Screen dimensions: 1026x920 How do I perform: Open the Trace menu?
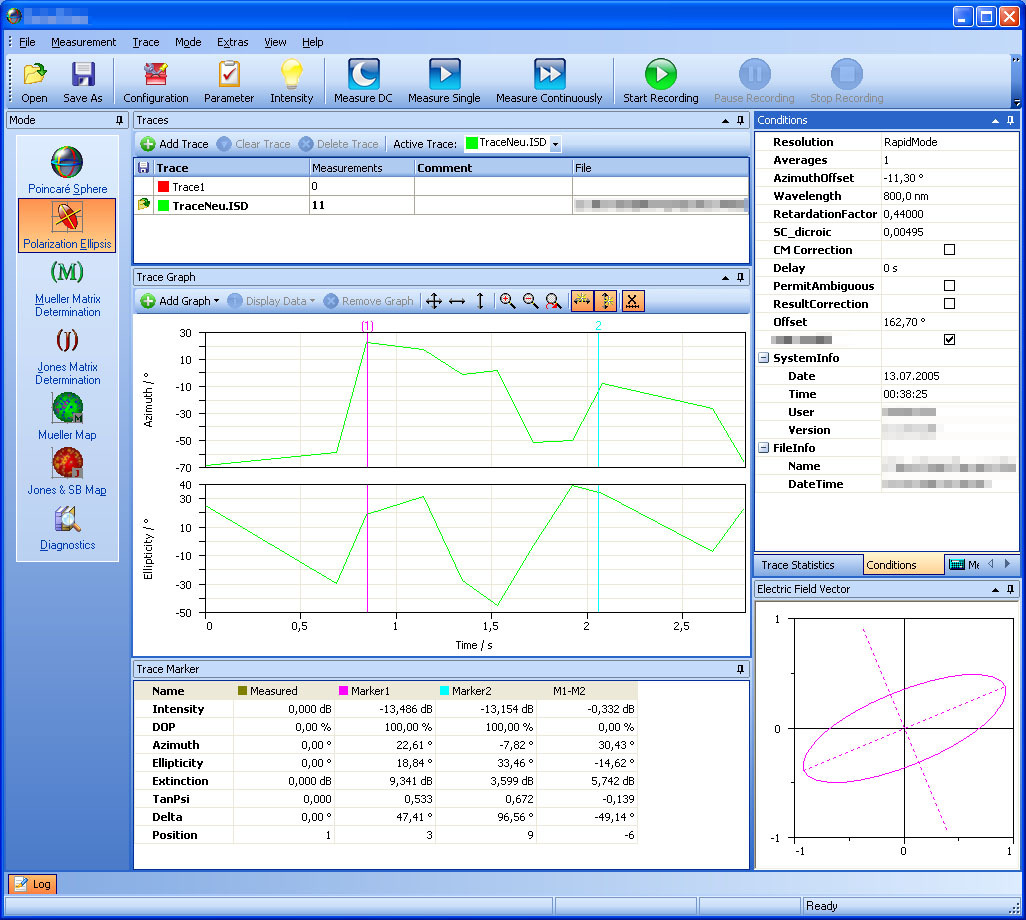coord(145,42)
